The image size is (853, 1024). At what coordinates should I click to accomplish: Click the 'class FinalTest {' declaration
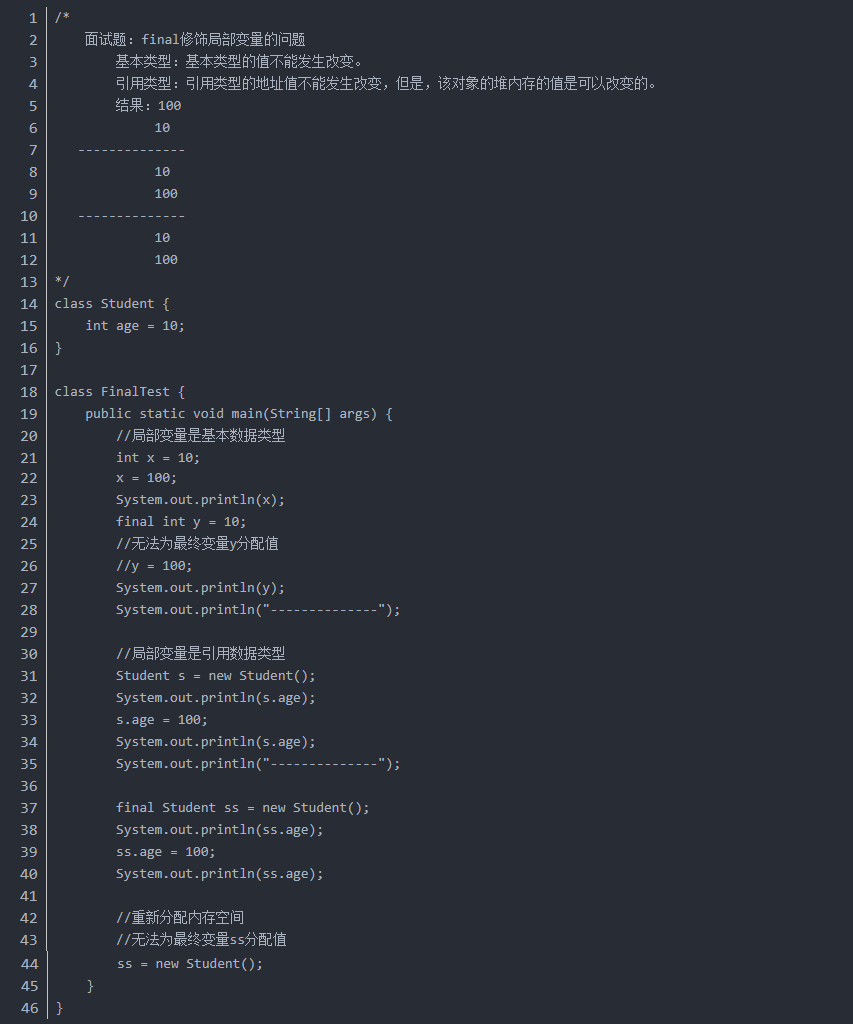120,392
